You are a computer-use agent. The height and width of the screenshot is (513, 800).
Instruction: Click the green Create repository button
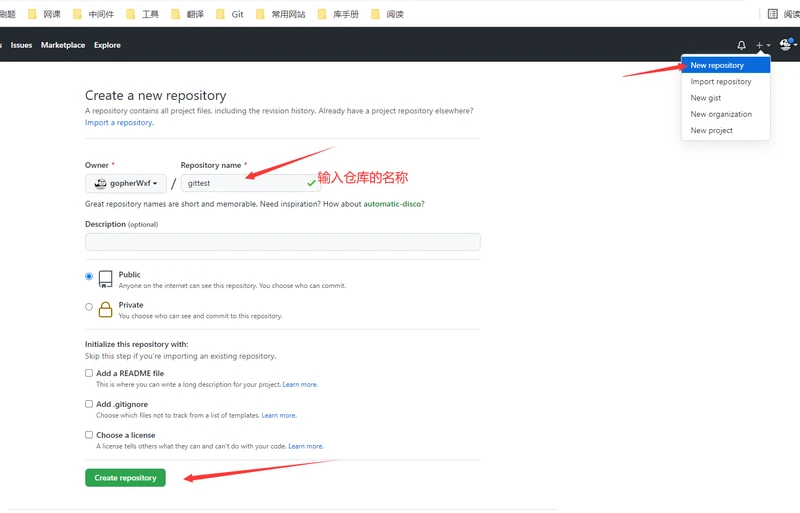pos(126,478)
